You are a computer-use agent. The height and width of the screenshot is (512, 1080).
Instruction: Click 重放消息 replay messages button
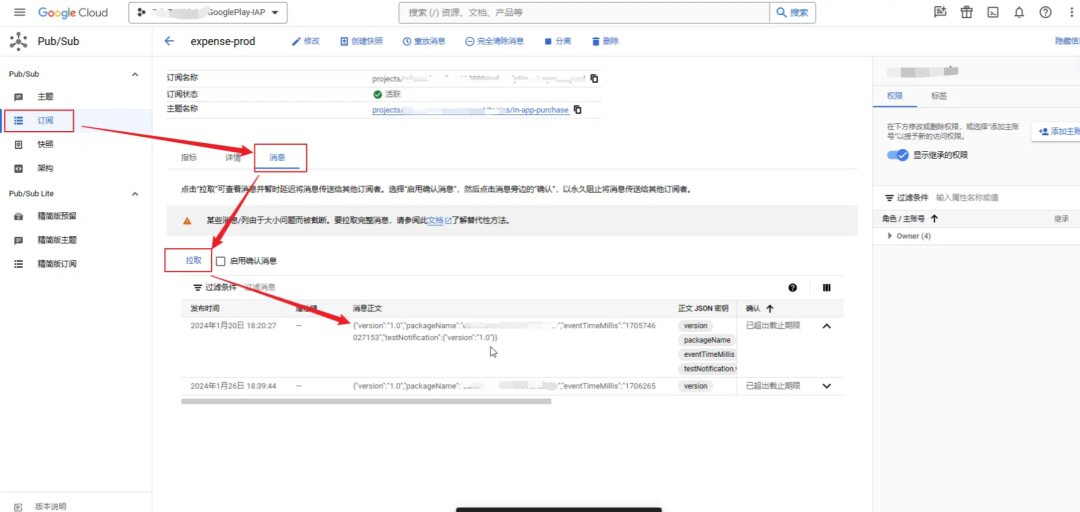[424, 41]
